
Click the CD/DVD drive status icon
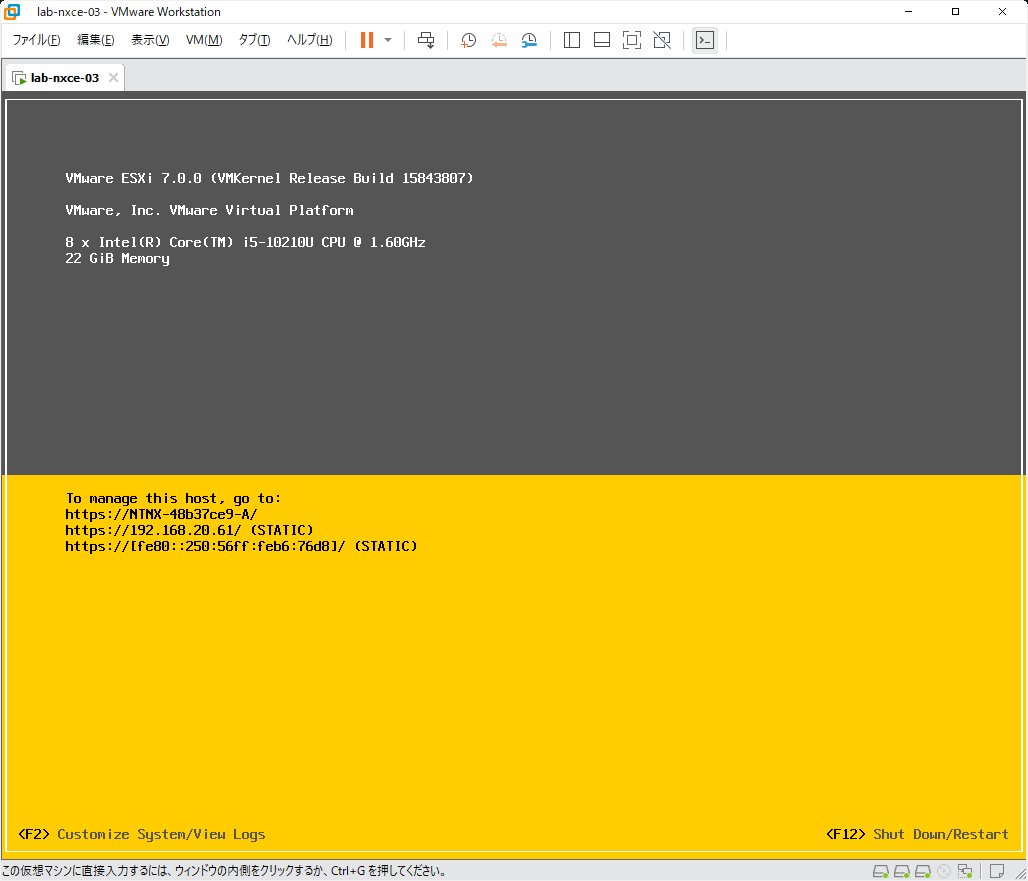[x=943, y=871]
